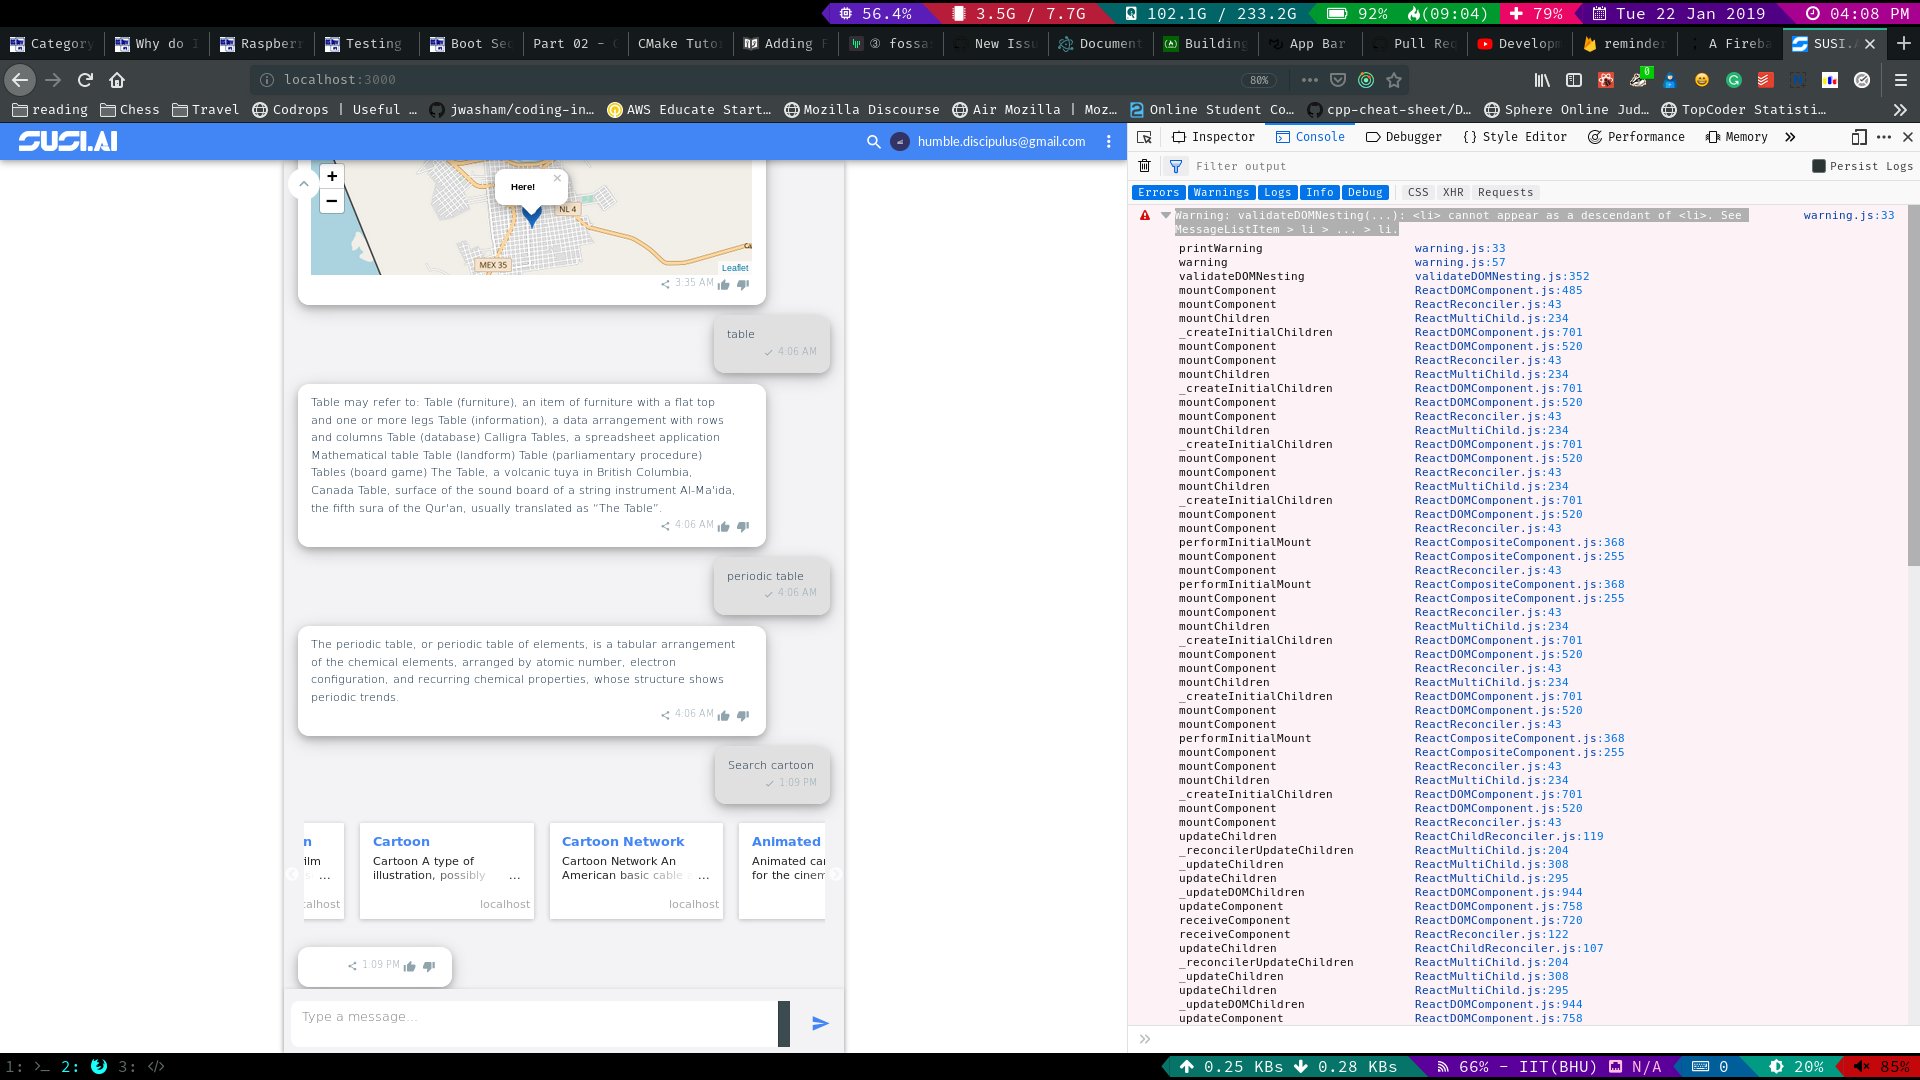Thumbs up the periodic table answer
The image size is (1920, 1080).
pos(723,715)
